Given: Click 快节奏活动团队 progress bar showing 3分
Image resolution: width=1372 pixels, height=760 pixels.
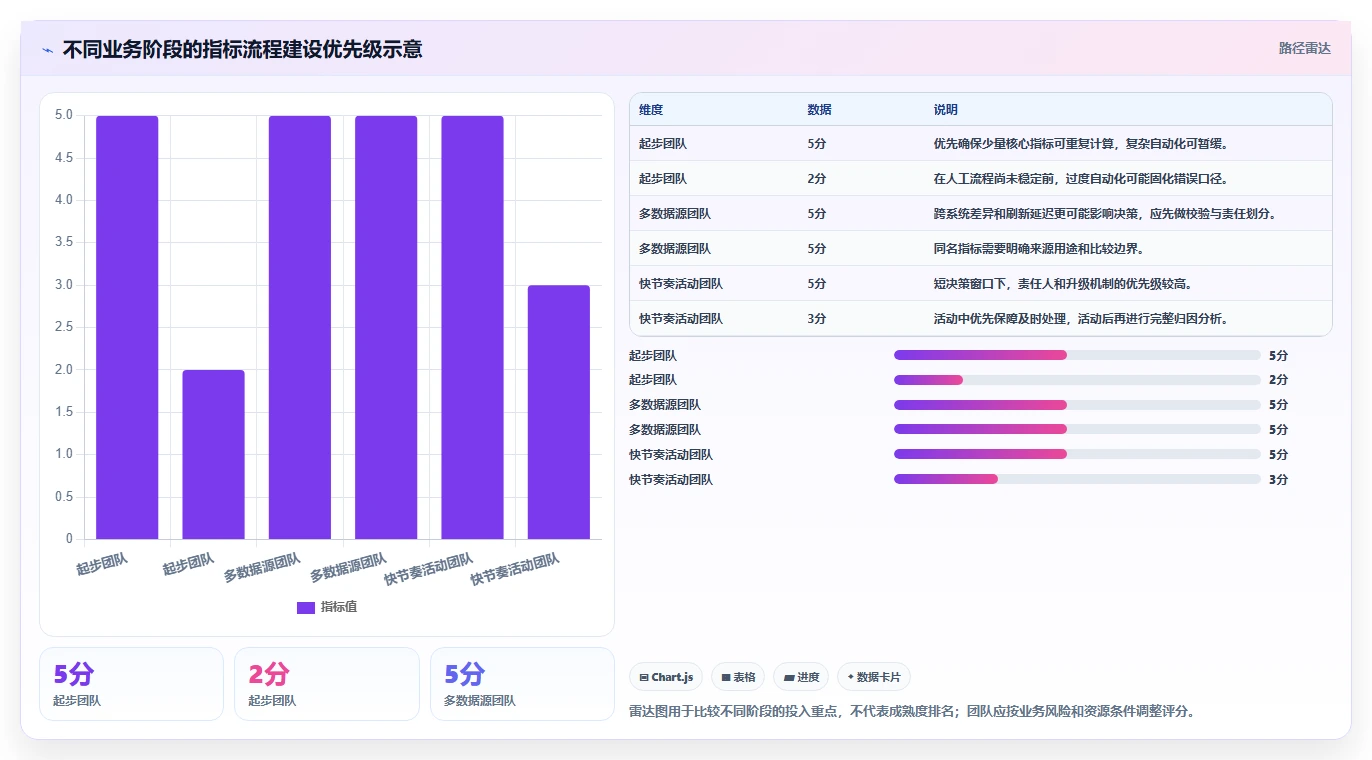Looking at the screenshot, I should (x=1077, y=480).
